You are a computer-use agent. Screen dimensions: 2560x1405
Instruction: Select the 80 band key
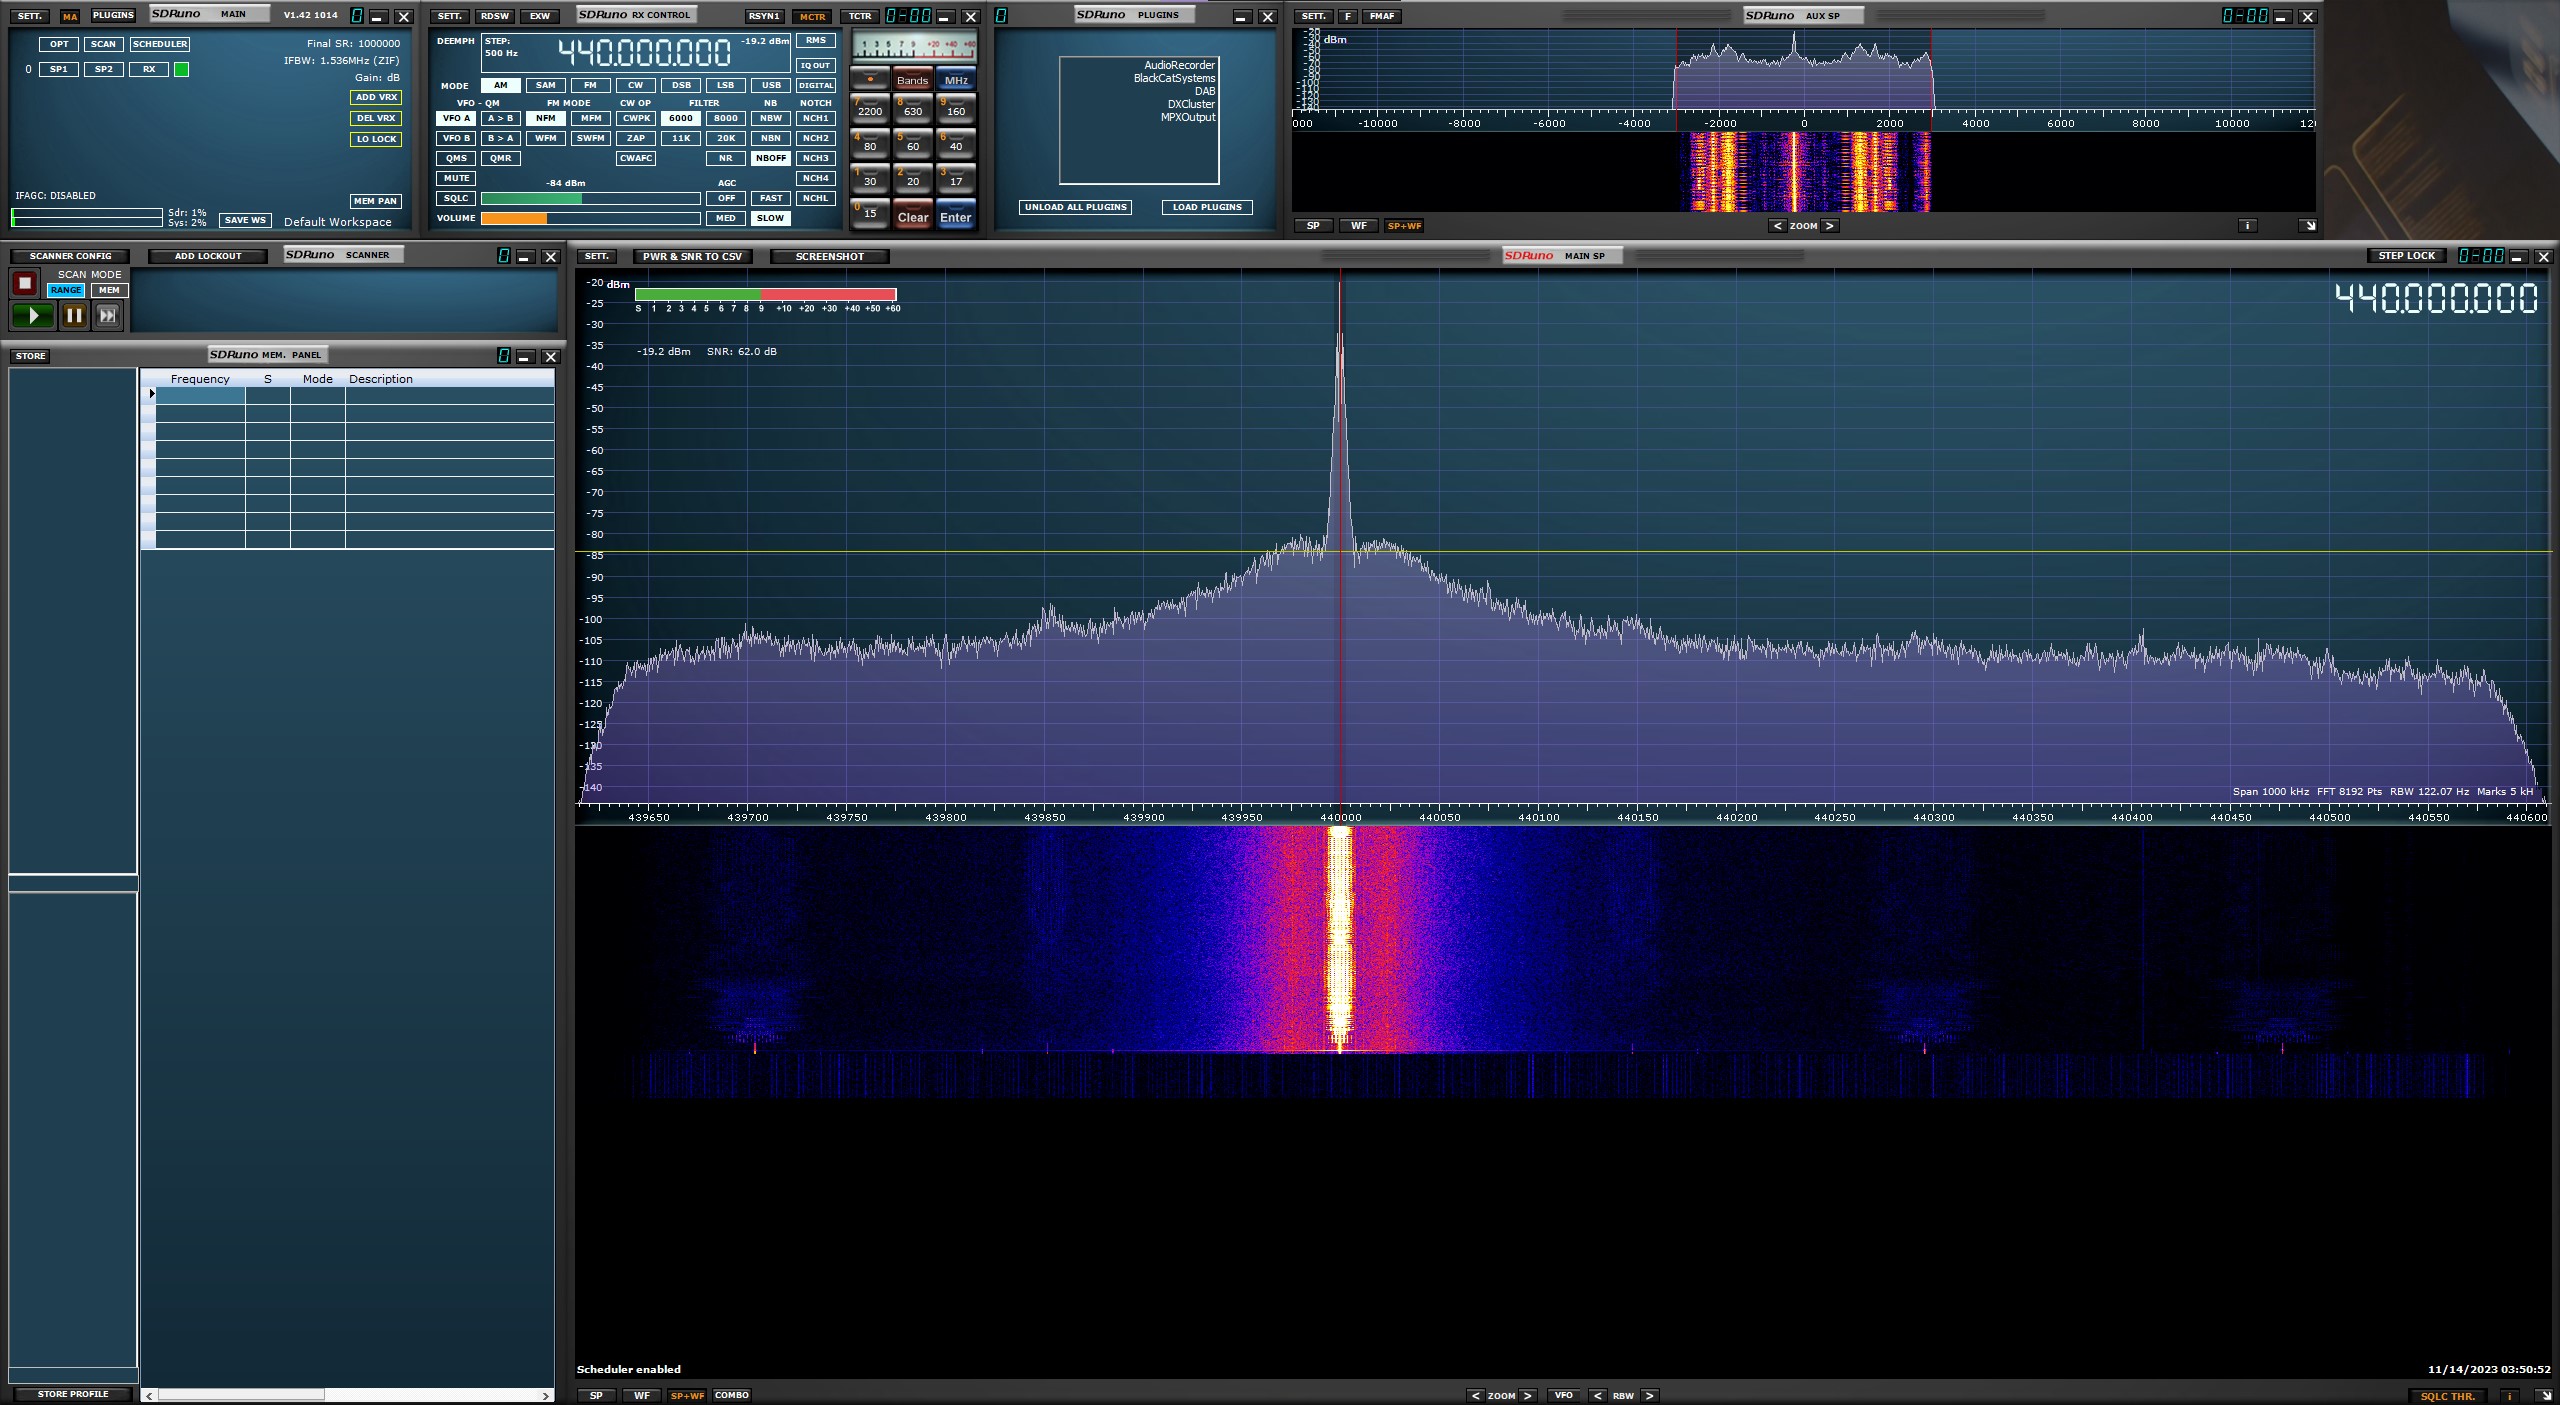[870, 144]
